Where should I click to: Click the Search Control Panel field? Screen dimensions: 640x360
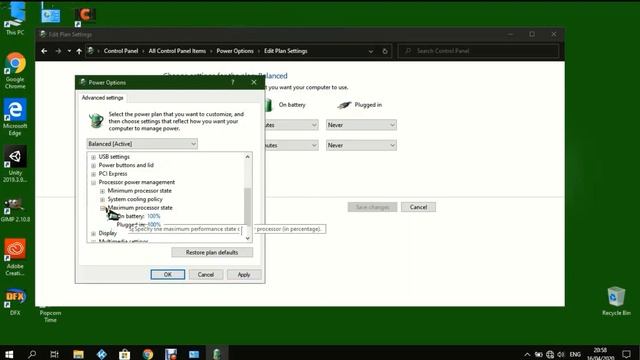(478, 51)
